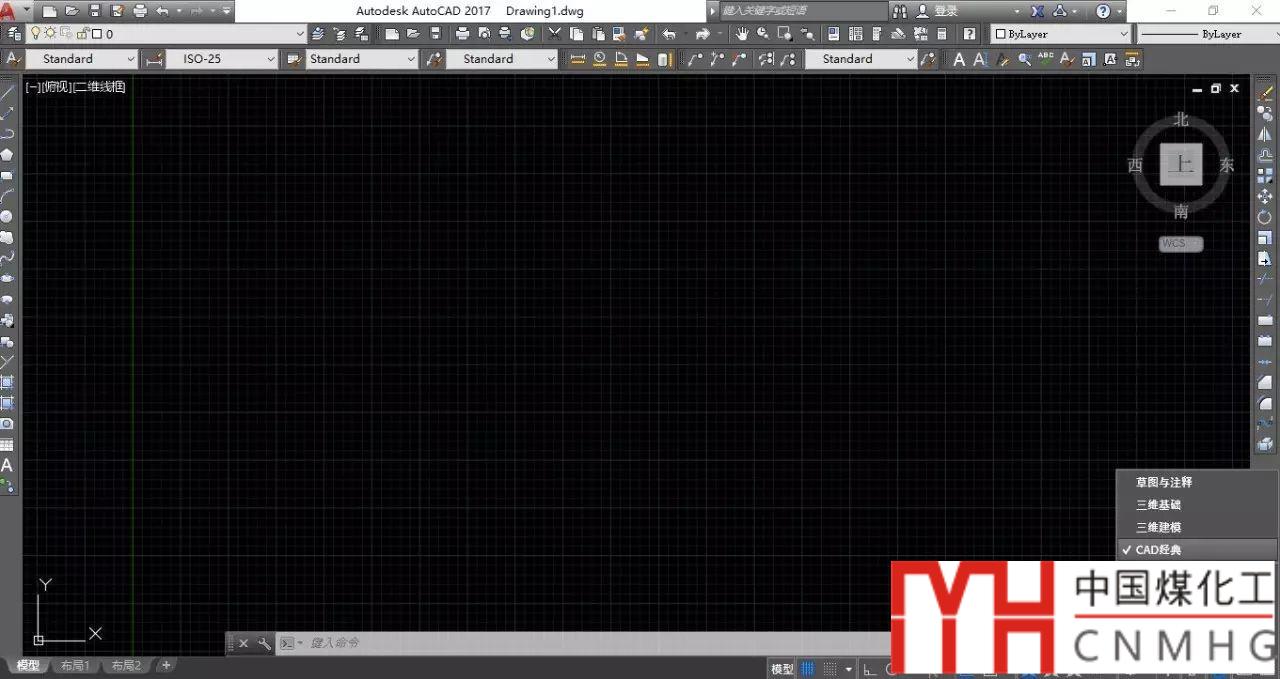Viewport: 1280px width, 679px height.
Task: Click Plot printer icon in quick access toolbar
Action: (140, 11)
